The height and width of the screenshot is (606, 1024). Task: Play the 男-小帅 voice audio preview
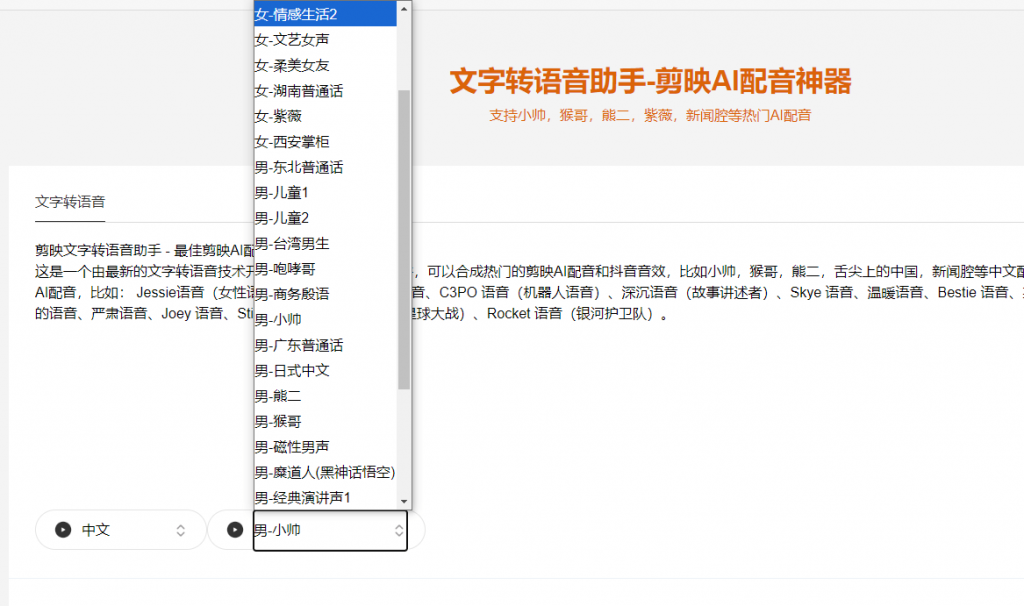pos(236,530)
